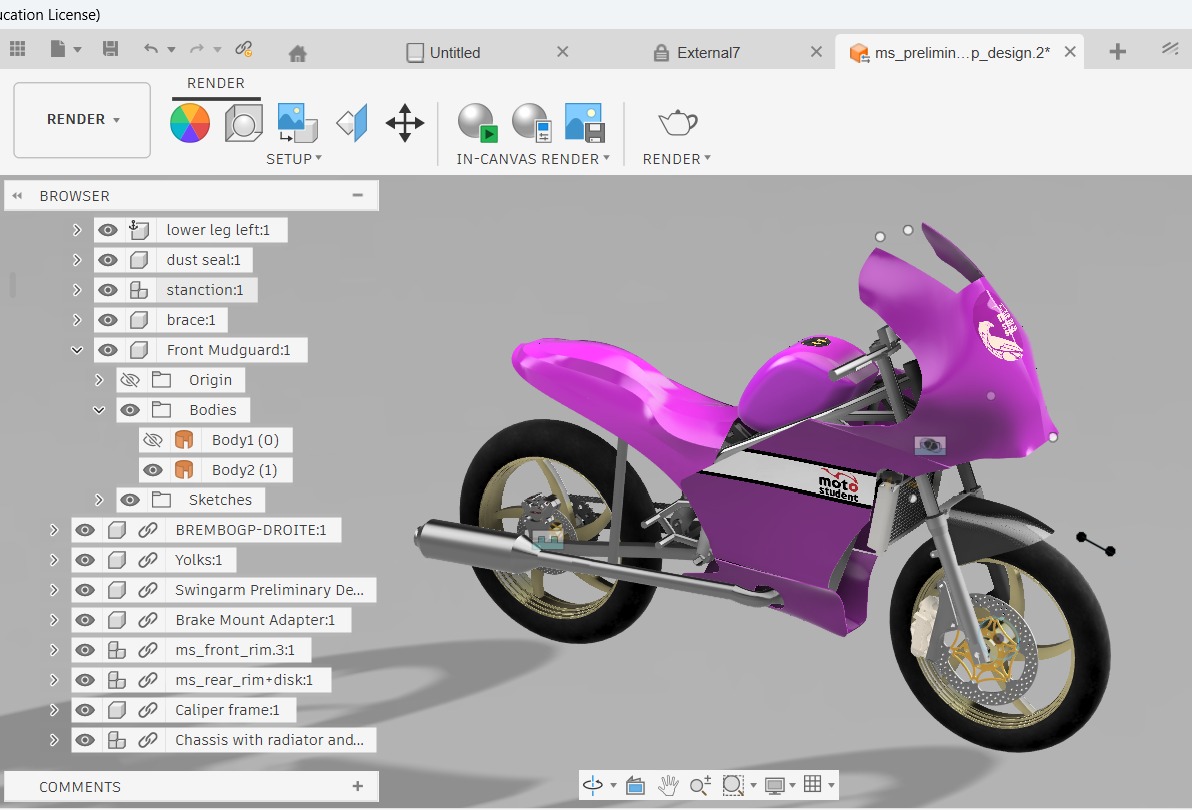Expand the Sketches folder under Front Mudguard
This screenshot has width=1192, height=810.
98,500
